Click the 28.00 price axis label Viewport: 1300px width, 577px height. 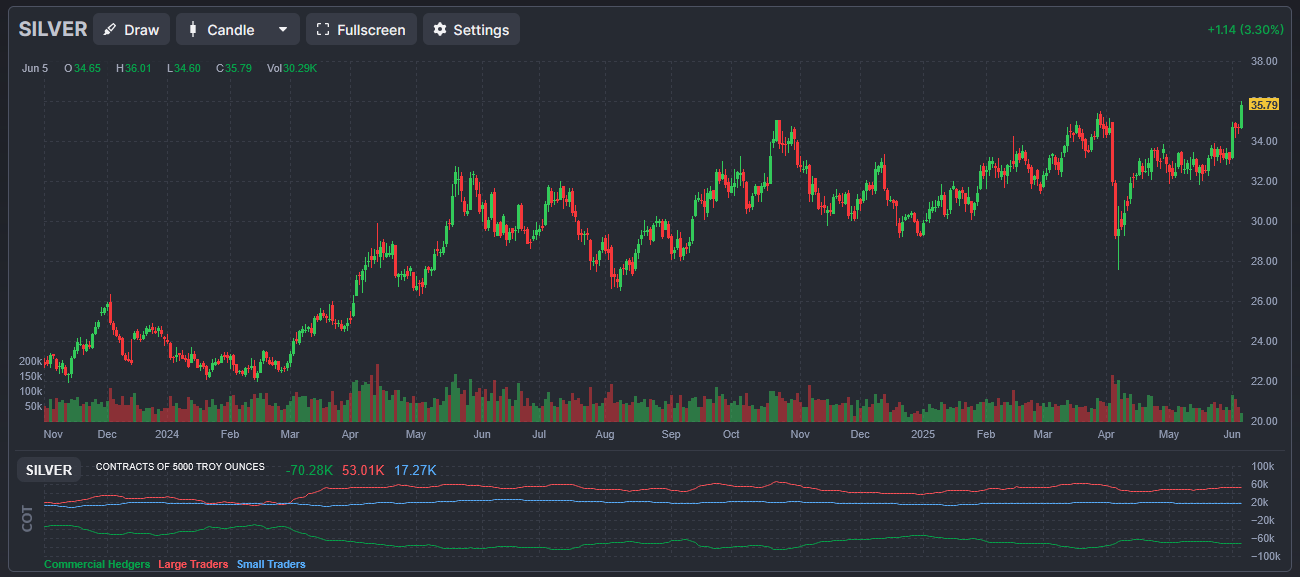point(1264,261)
